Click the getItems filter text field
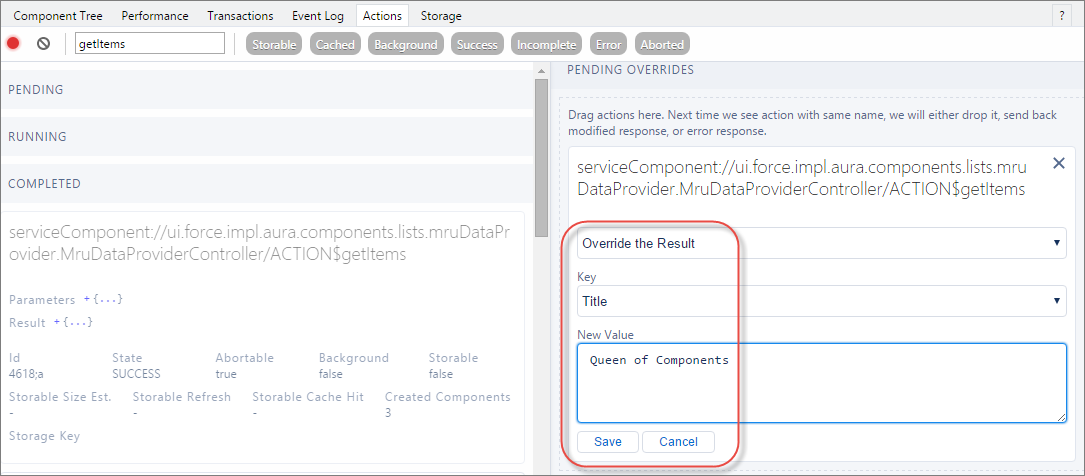The width and height of the screenshot is (1085, 476). click(x=149, y=43)
